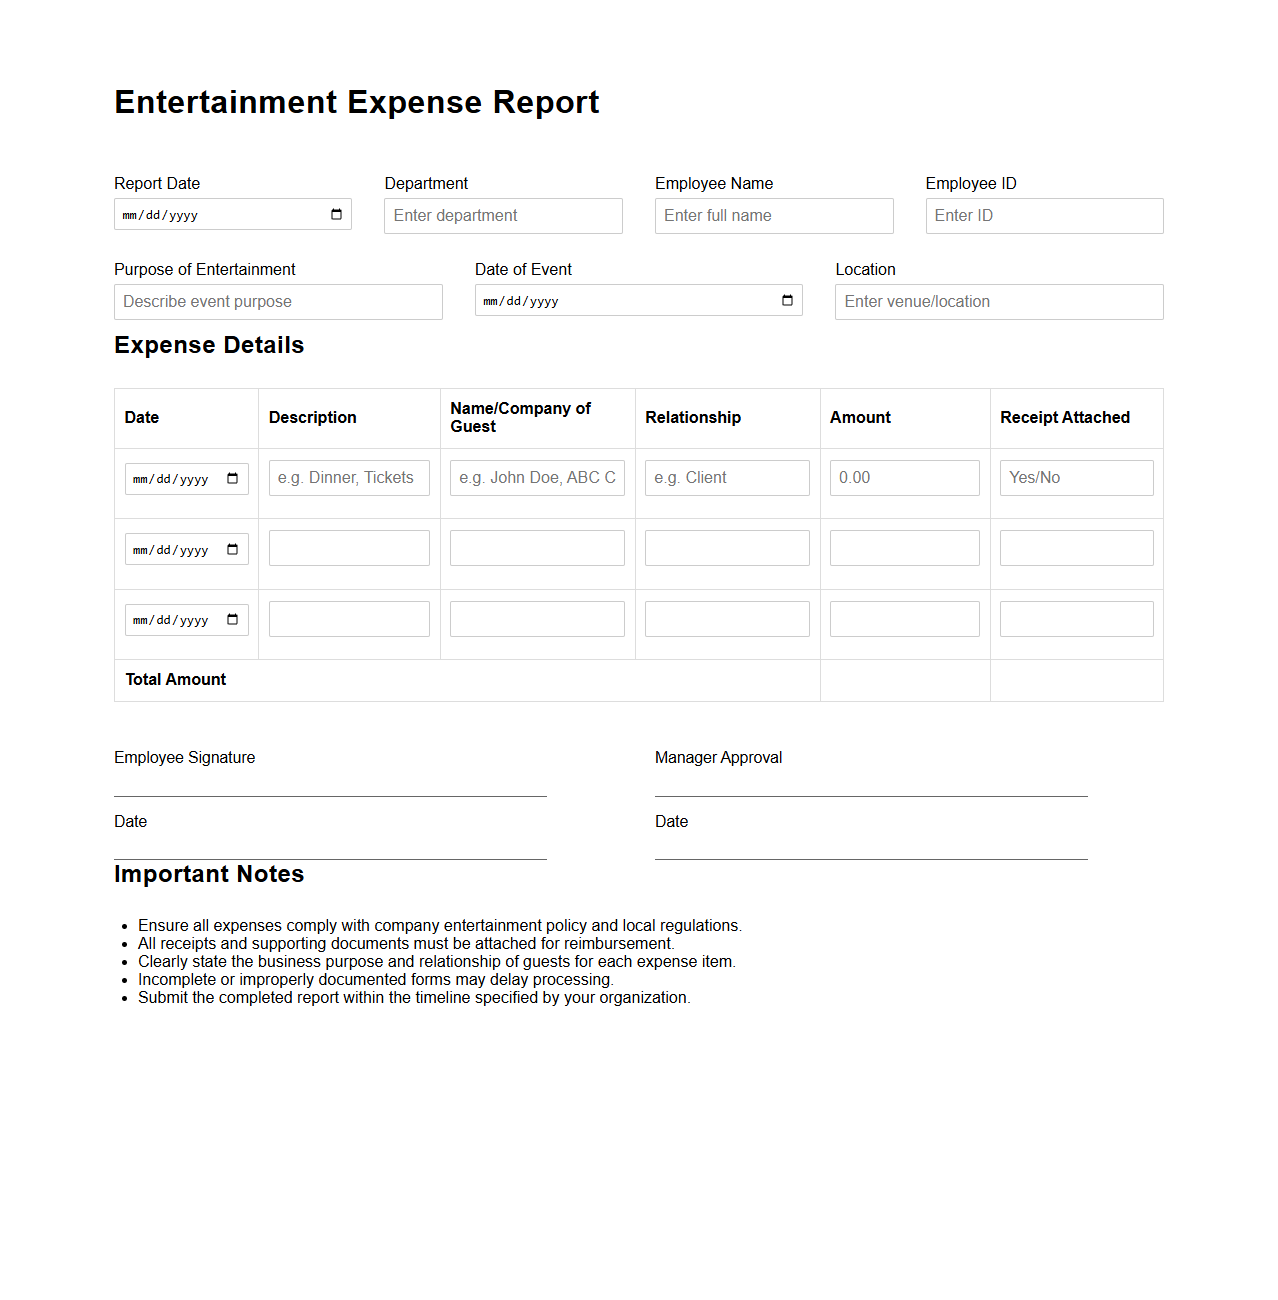Open calendar picker in first expense row
Viewport: 1278px width, 1300px height.
(232, 479)
